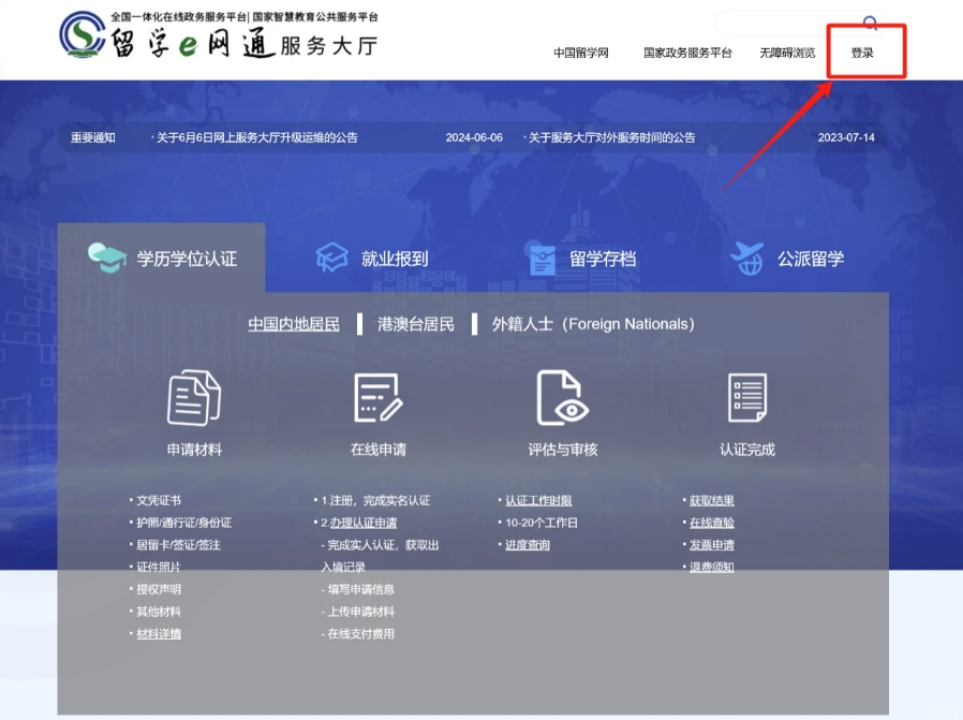Click the 文凭证书 list item
Viewport: 963px width, 720px height.
(x=158, y=501)
